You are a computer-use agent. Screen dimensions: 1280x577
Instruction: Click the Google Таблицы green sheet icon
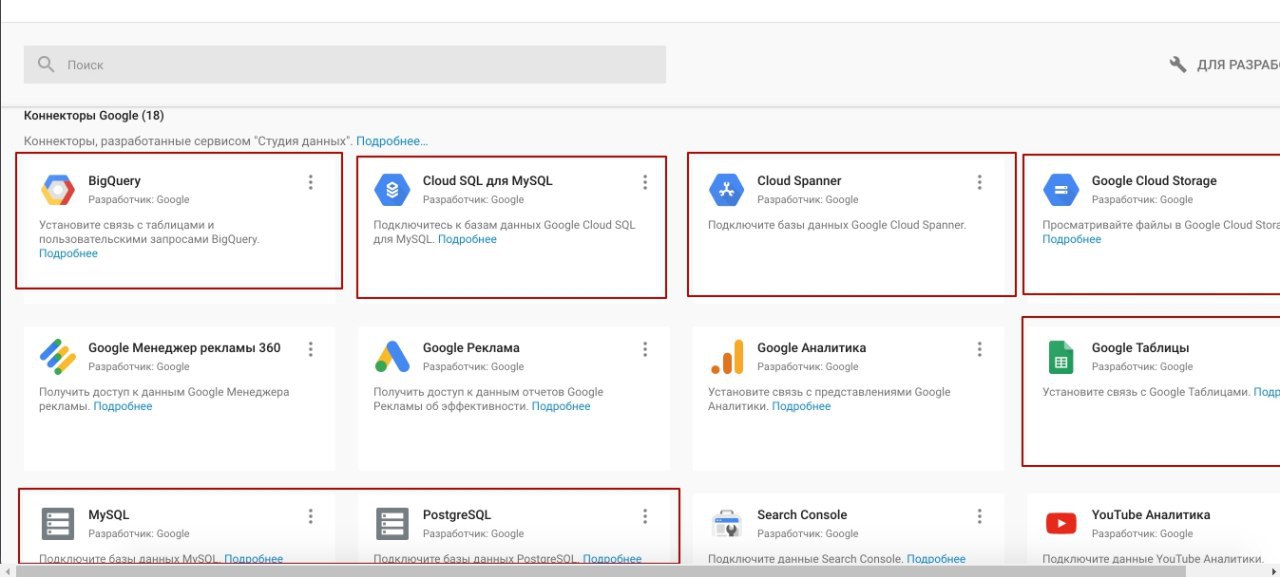pos(1060,356)
